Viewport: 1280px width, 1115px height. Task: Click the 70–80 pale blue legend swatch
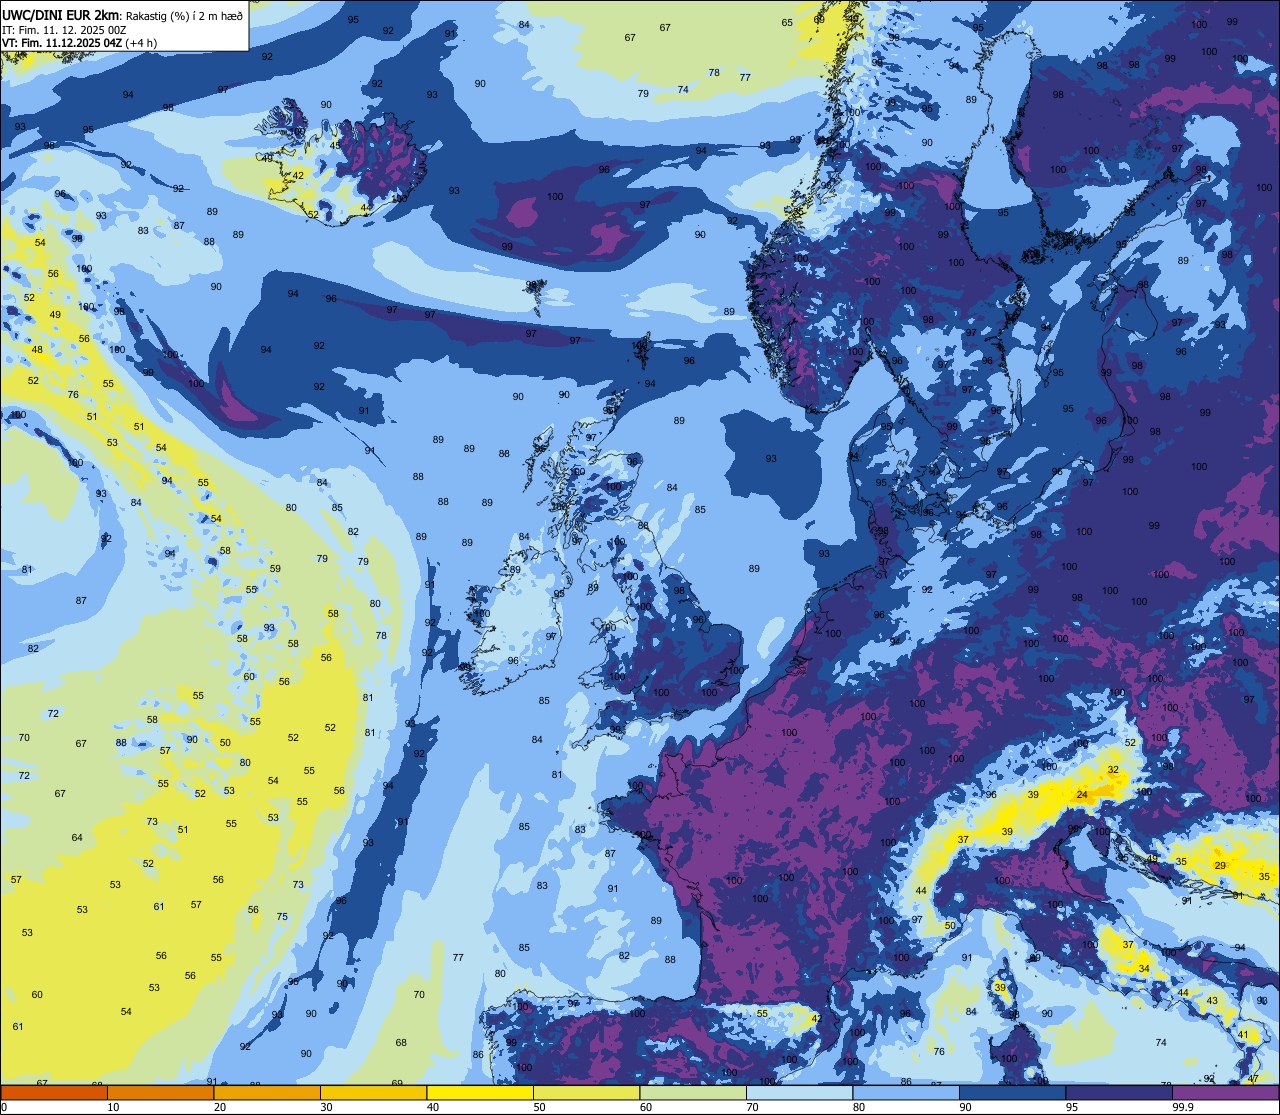(799, 1092)
